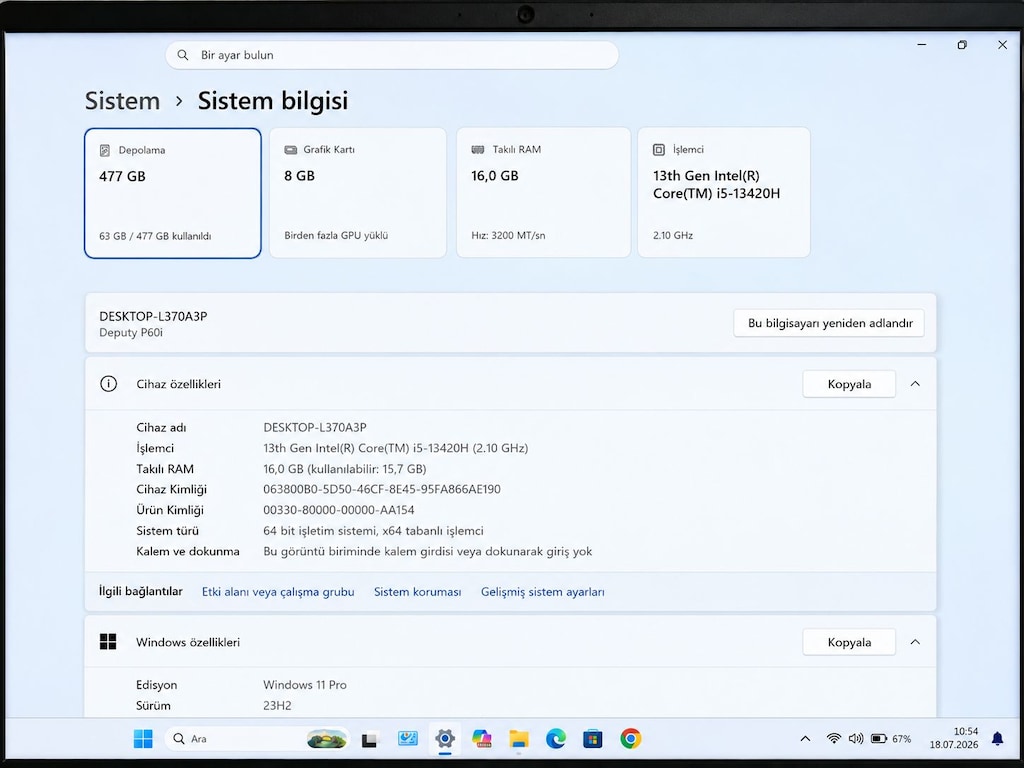Open File Explorer from the taskbar

(519, 739)
